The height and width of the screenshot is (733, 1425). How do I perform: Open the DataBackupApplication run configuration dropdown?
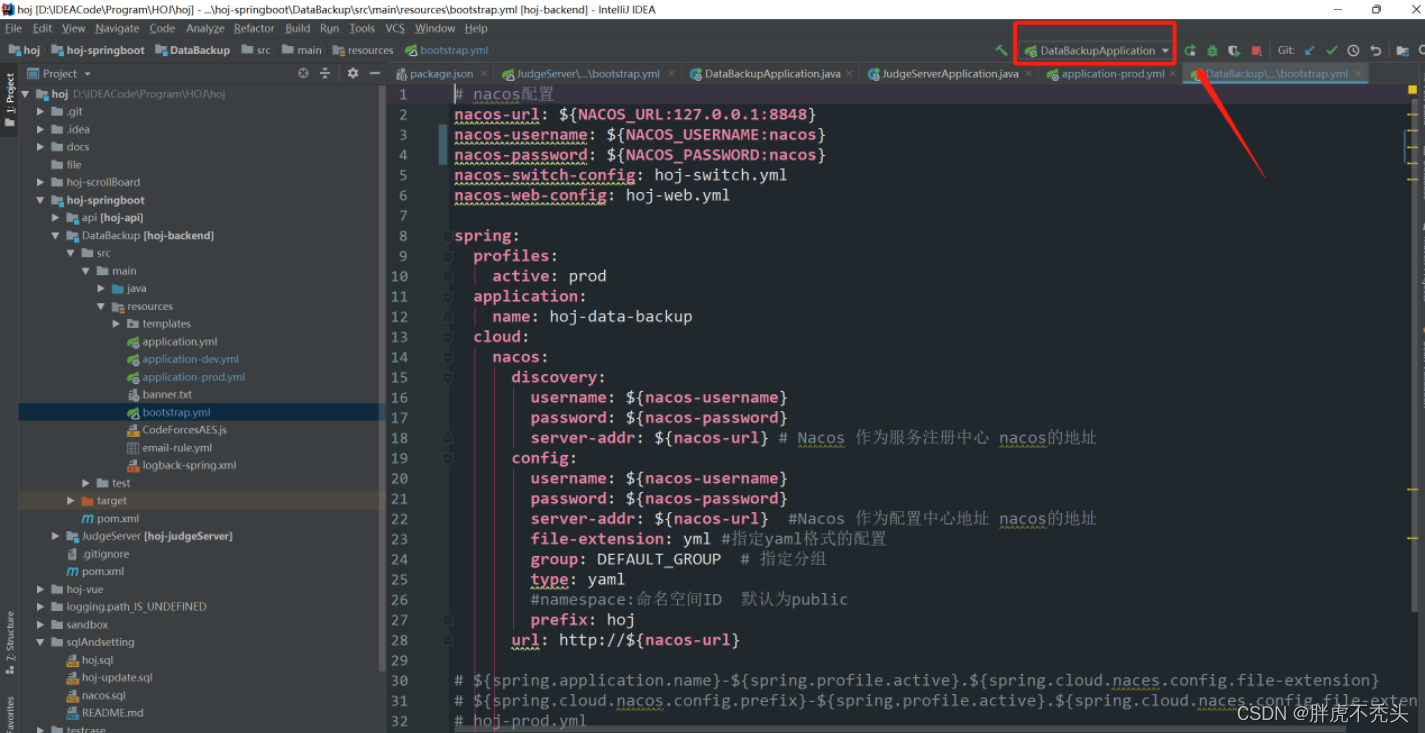point(1097,50)
